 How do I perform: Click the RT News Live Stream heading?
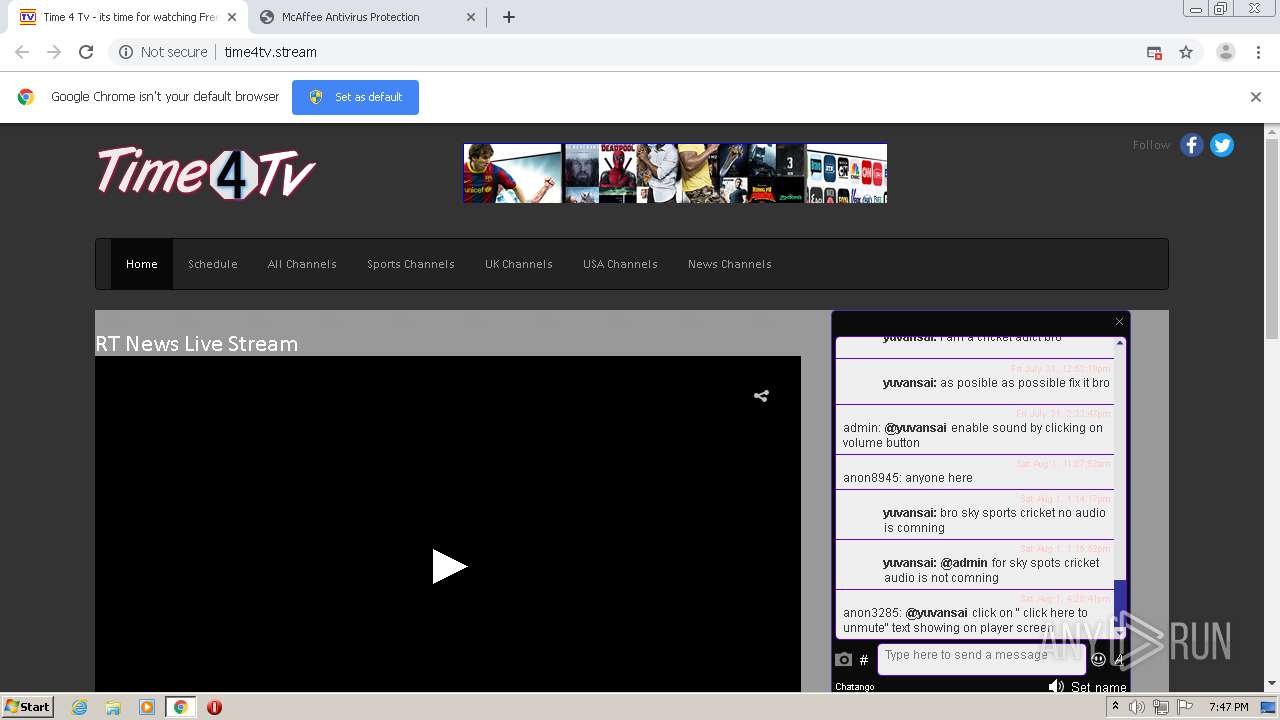click(x=197, y=343)
